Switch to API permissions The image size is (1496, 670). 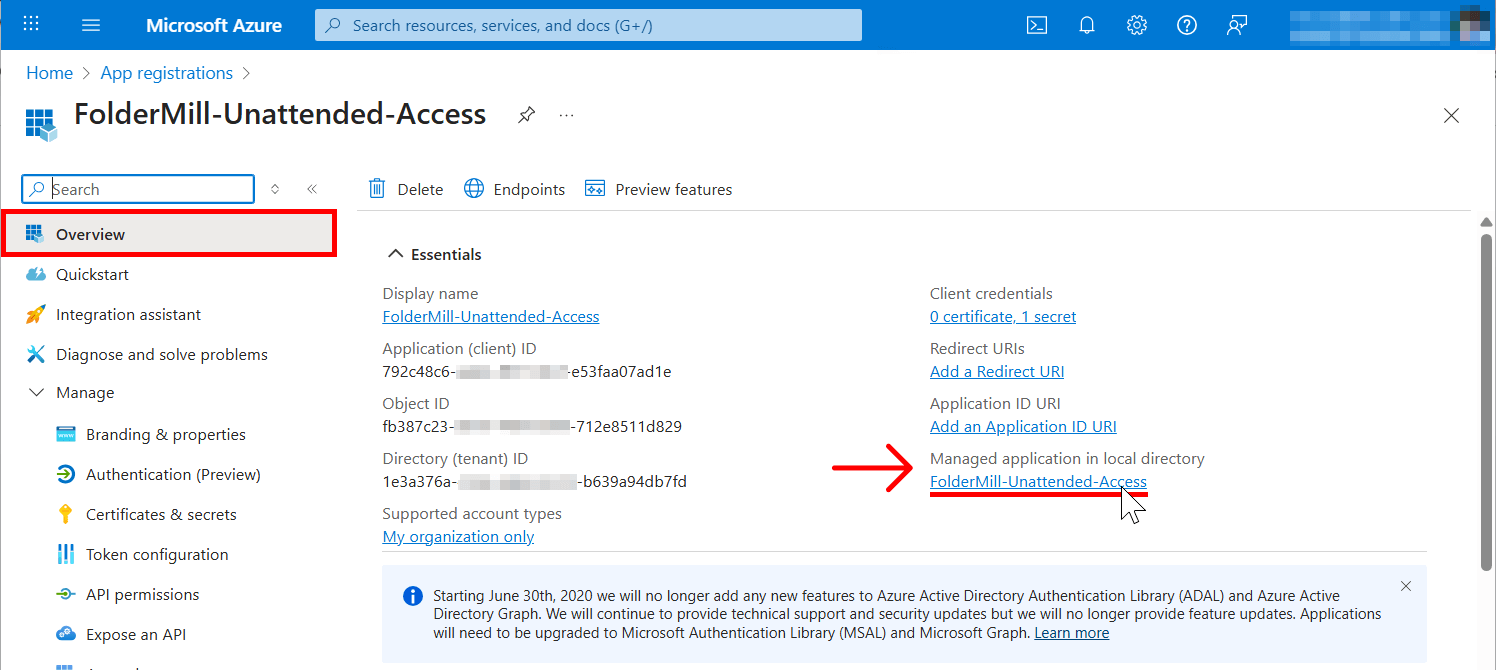coord(139,594)
